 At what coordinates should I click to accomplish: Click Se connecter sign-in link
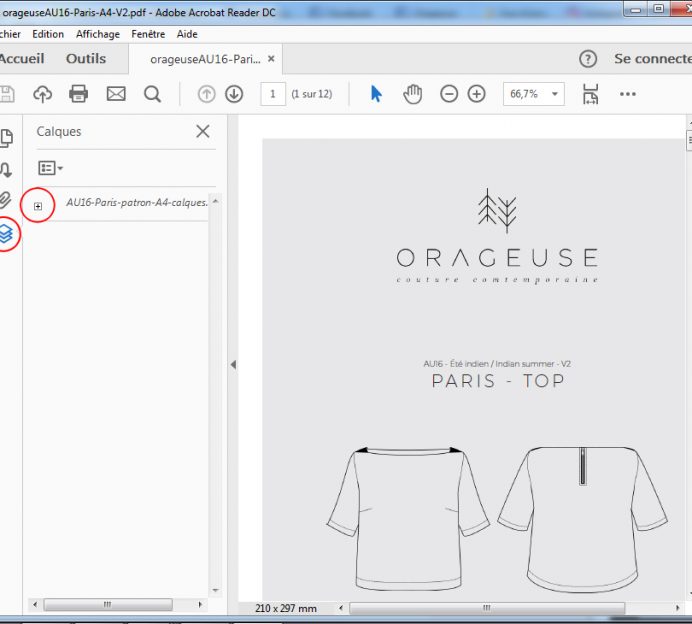tap(653, 59)
